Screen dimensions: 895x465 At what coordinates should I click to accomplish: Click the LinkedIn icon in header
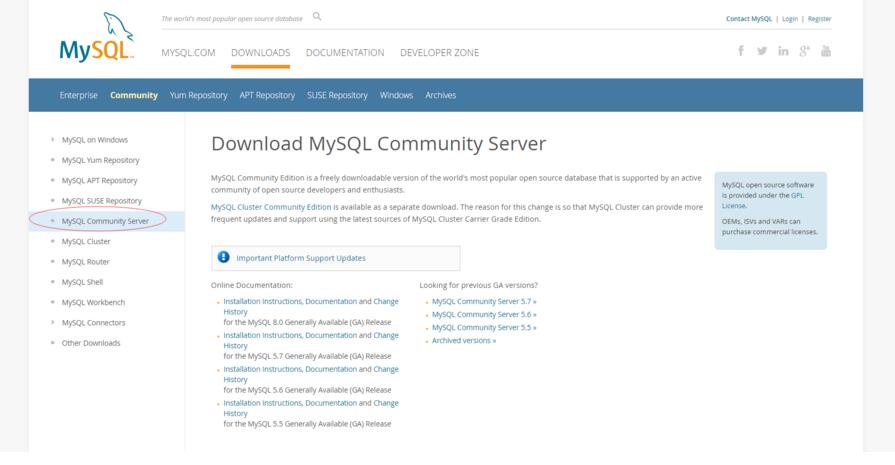[783, 52]
